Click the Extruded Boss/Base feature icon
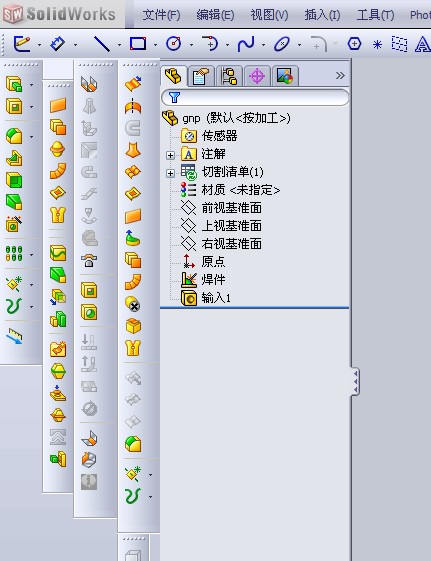The width and height of the screenshot is (431, 561). click(x=14, y=84)
